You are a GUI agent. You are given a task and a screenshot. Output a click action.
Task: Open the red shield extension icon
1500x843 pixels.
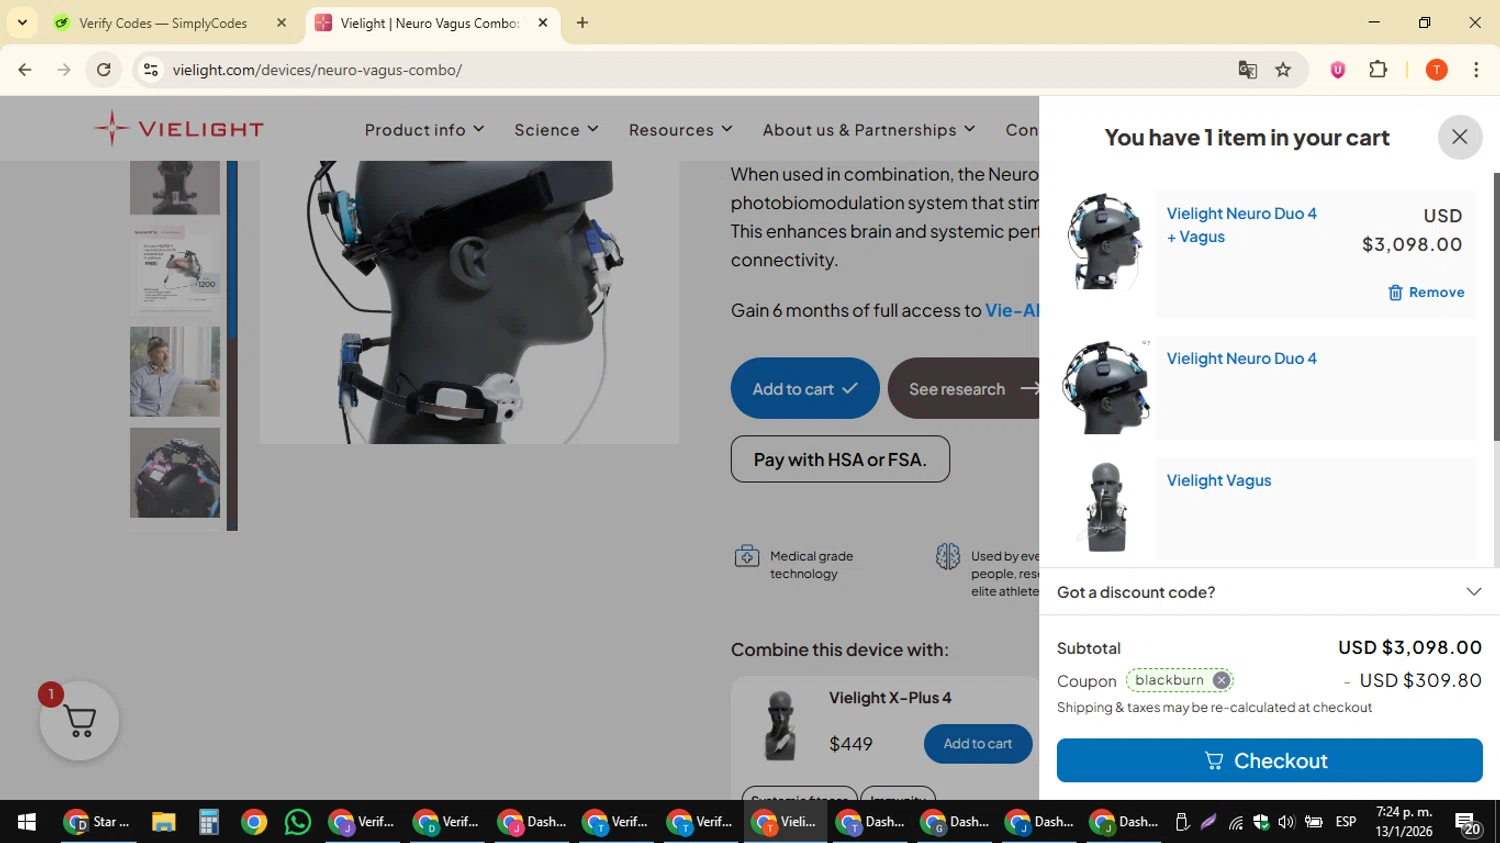(x=1337, y=70)
